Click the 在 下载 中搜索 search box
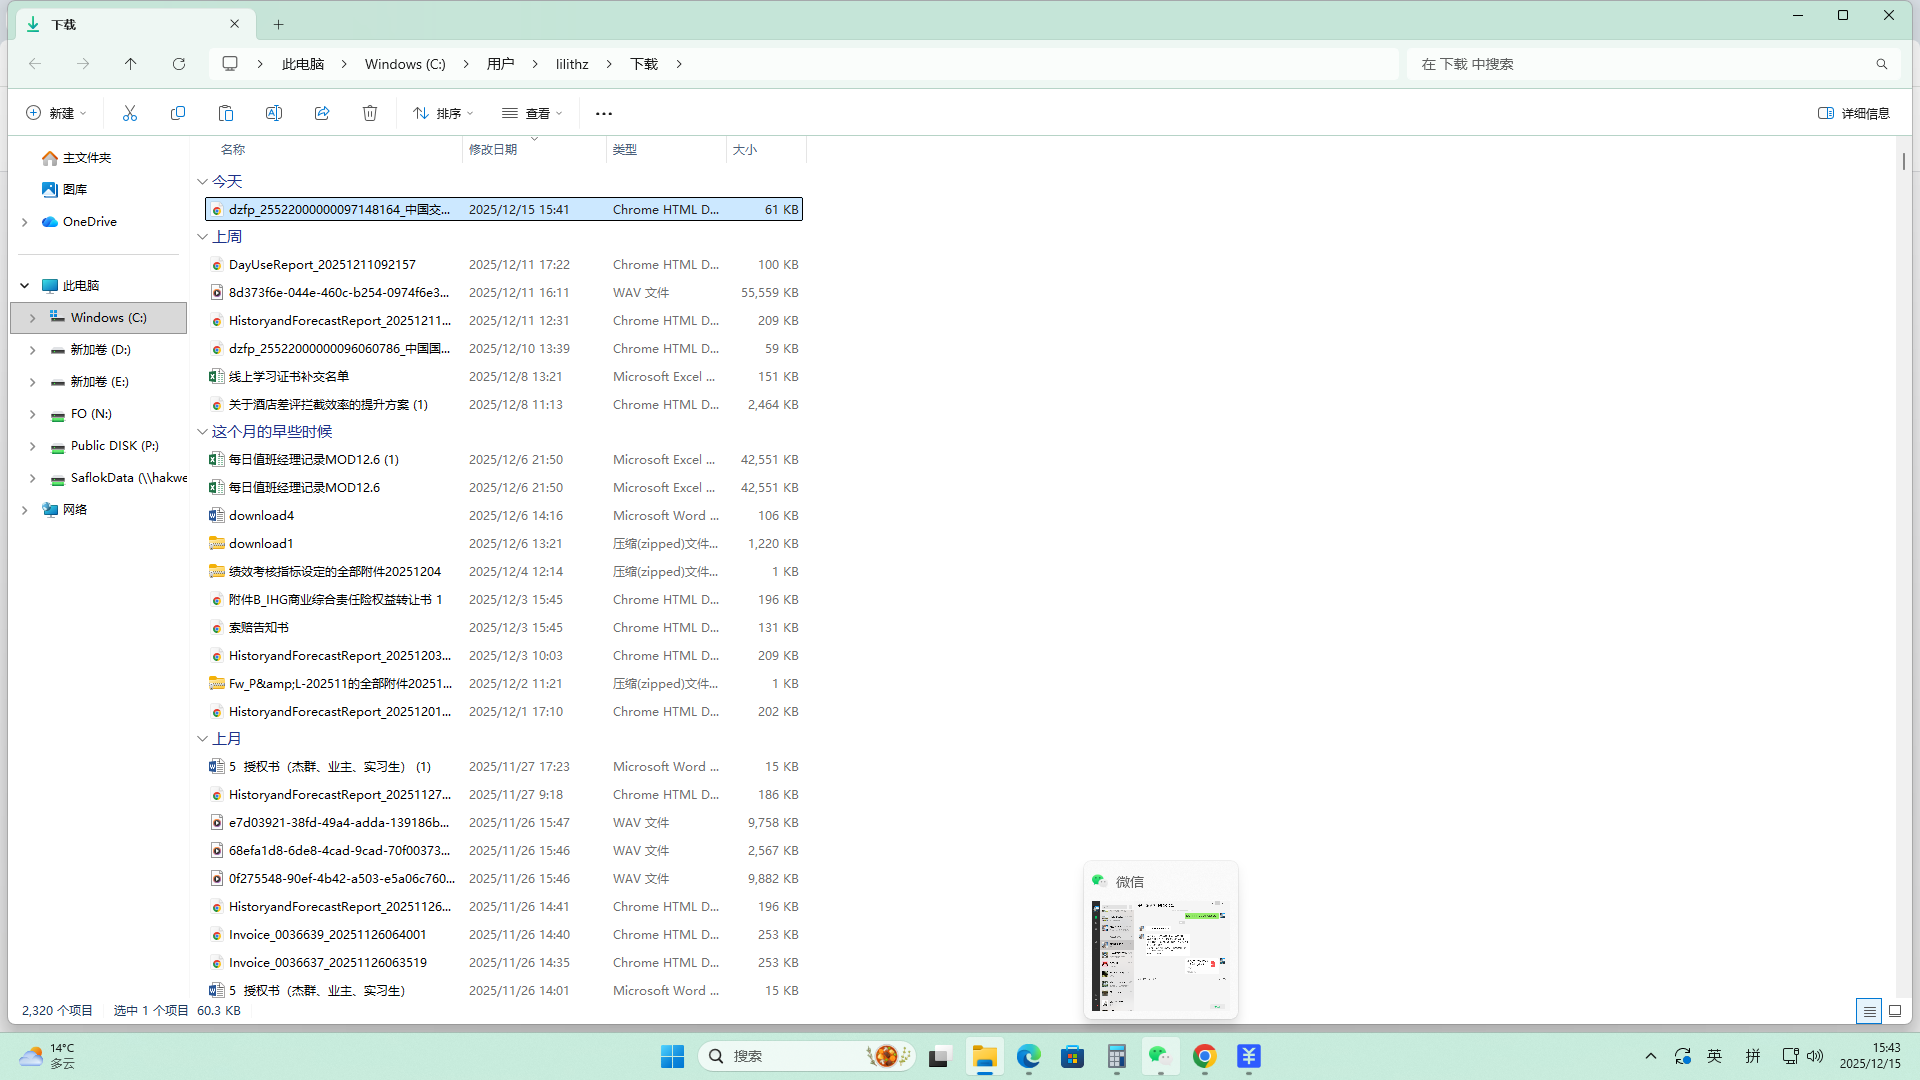The height and width of the screenshot is (1080, 1920). point(1640,64)
